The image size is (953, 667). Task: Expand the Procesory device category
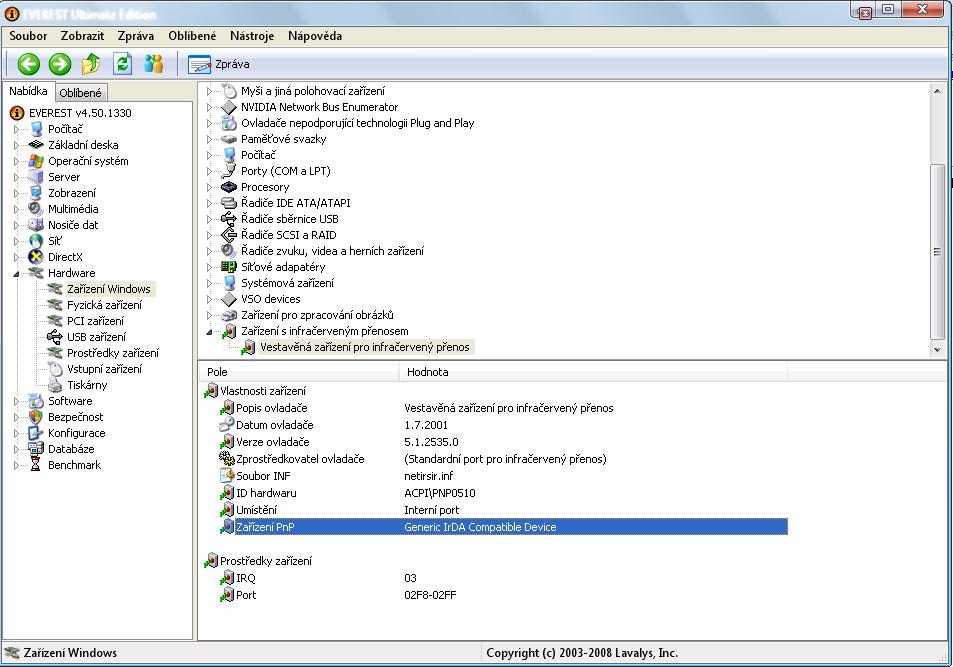[x=210, y=187]
